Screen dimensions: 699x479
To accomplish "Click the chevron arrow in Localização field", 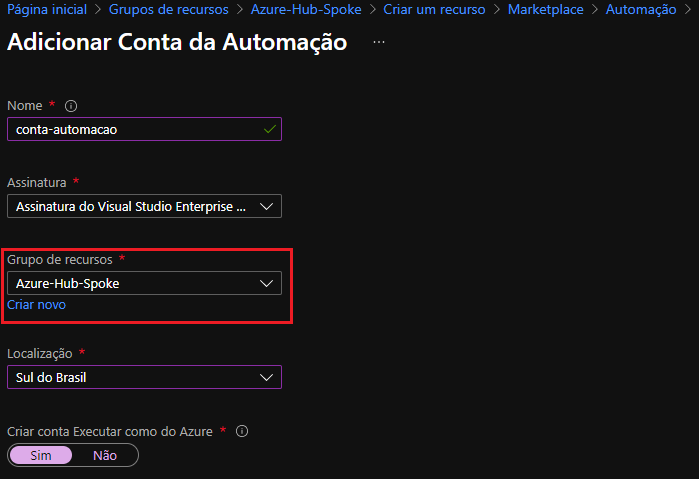I will coord(266,377).
